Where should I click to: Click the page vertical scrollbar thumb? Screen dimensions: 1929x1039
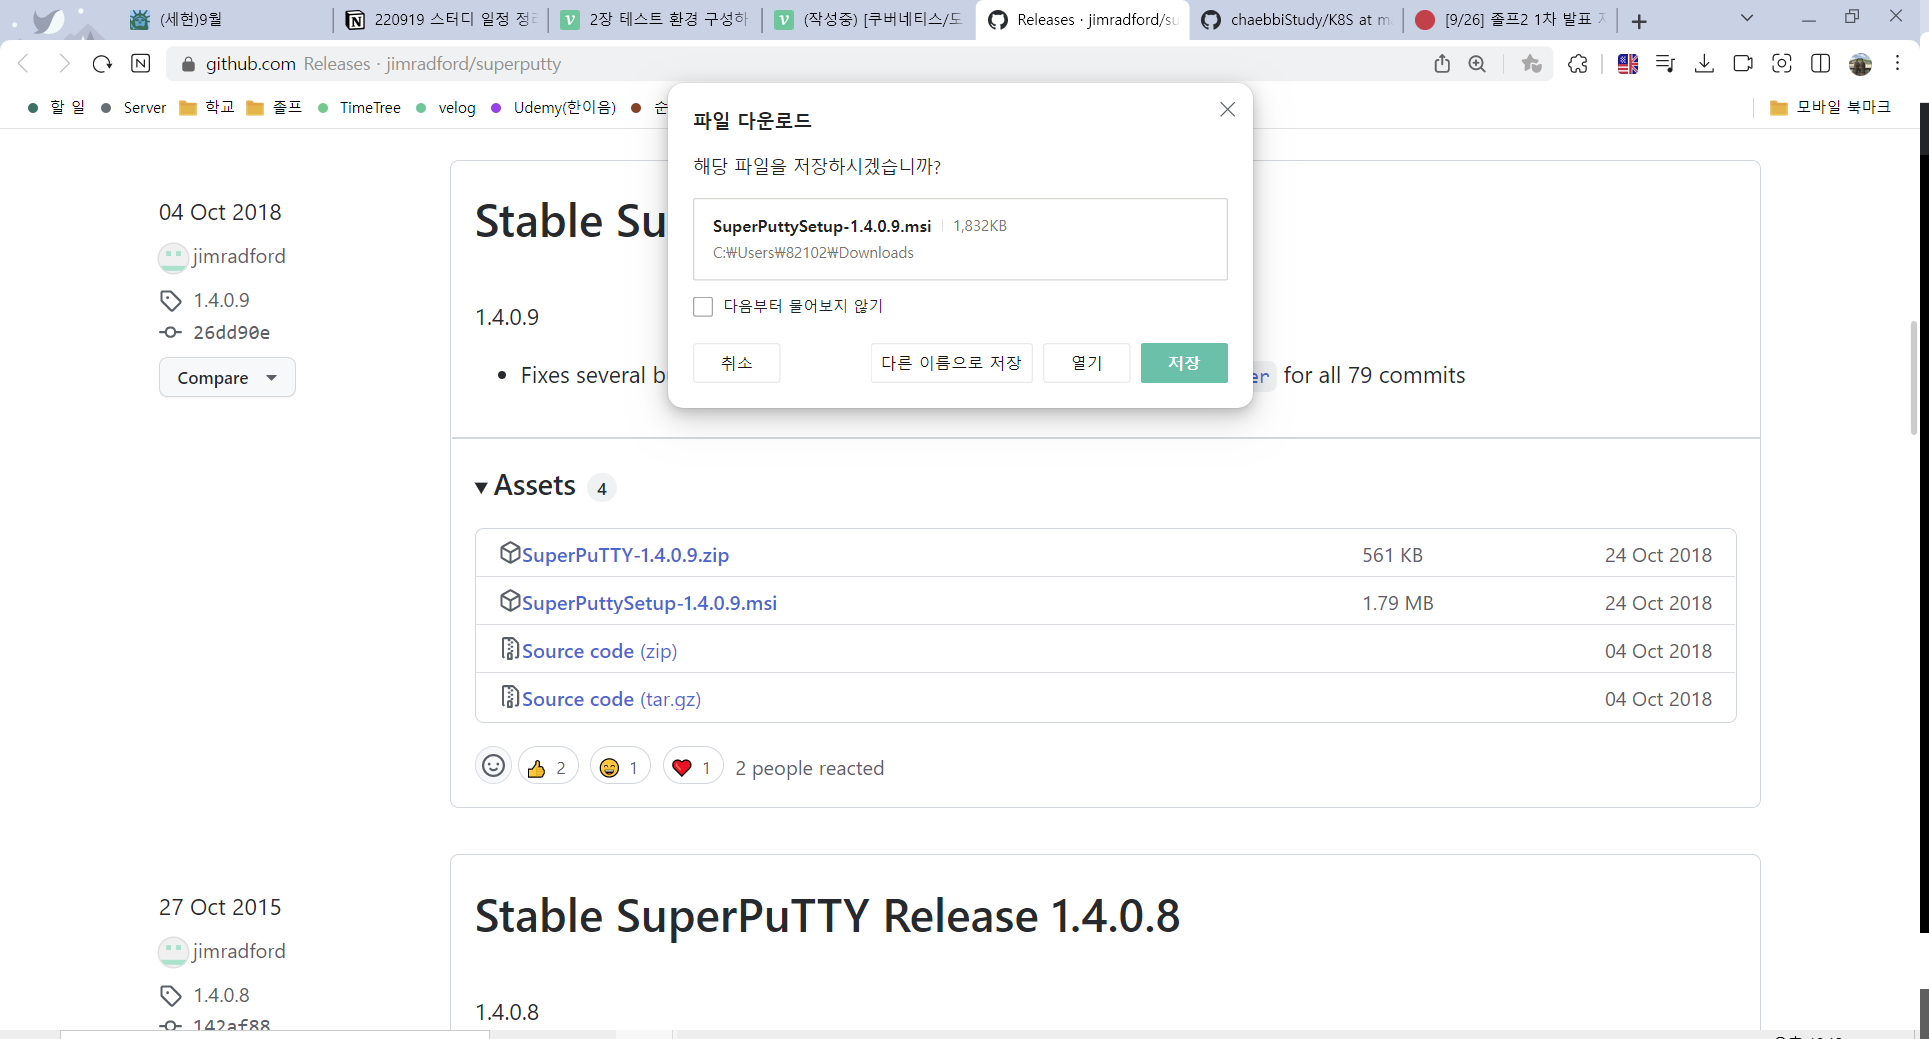[x=1914, y=377]
